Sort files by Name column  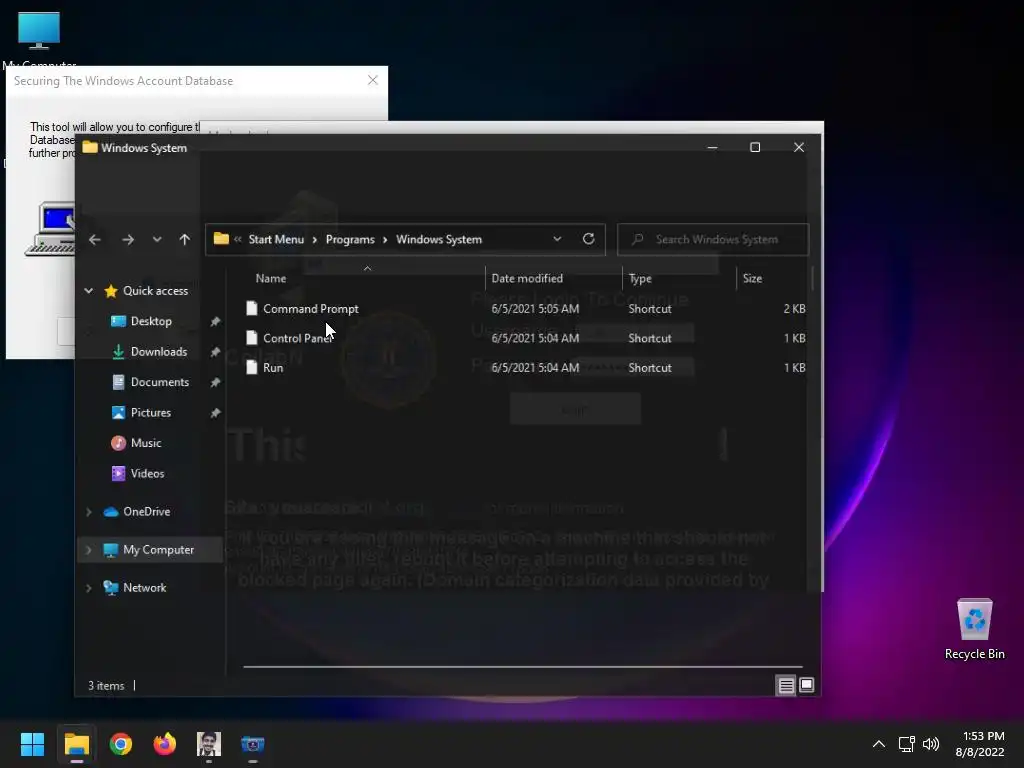(271, 278)
